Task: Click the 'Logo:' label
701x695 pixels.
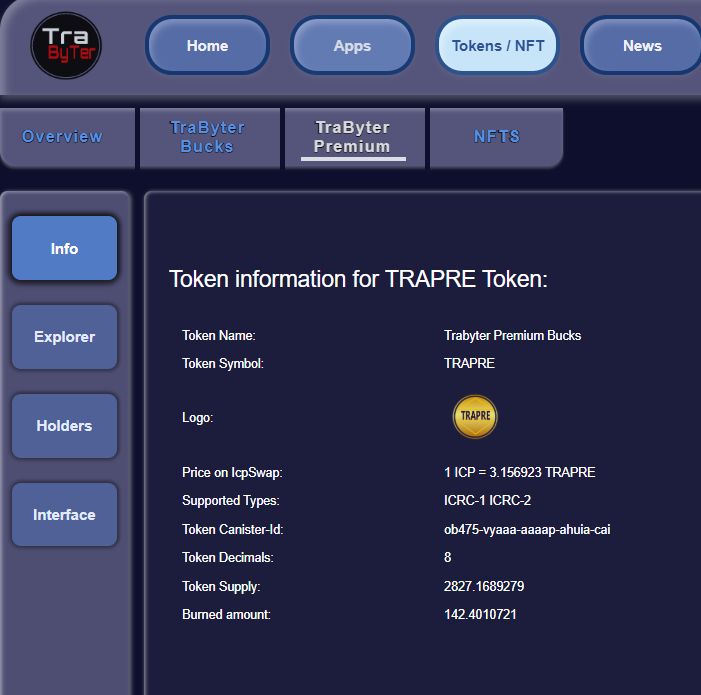Action: pyautogui.click(x=198, y=418)
